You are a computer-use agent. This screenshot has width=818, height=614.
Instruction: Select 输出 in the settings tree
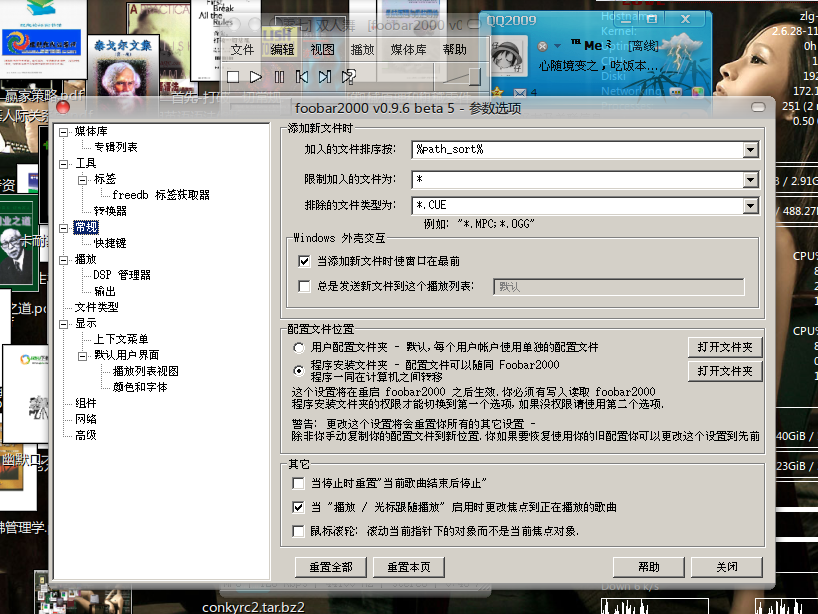105,291
